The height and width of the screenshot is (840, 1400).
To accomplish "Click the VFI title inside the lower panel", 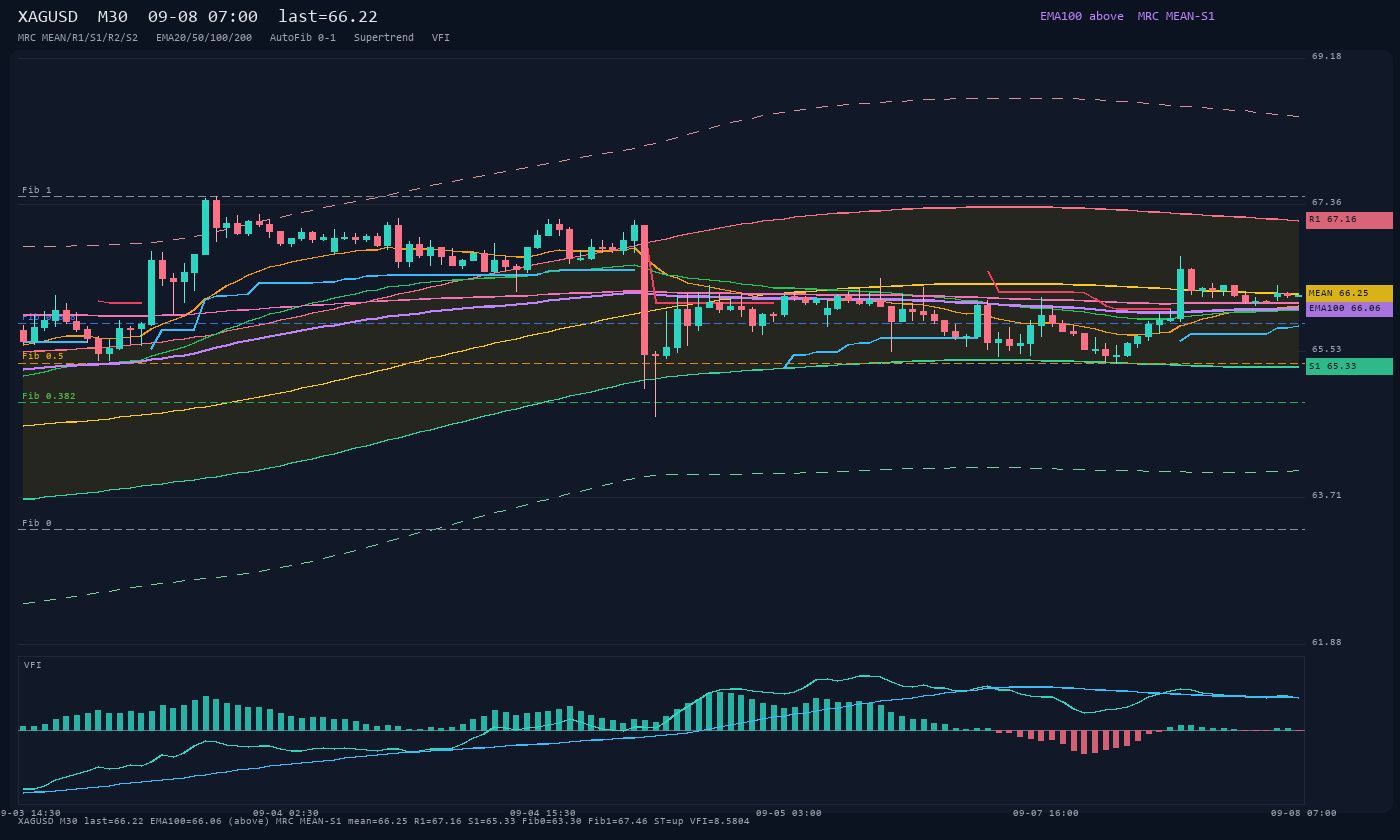I will click(x=33, y=665).
